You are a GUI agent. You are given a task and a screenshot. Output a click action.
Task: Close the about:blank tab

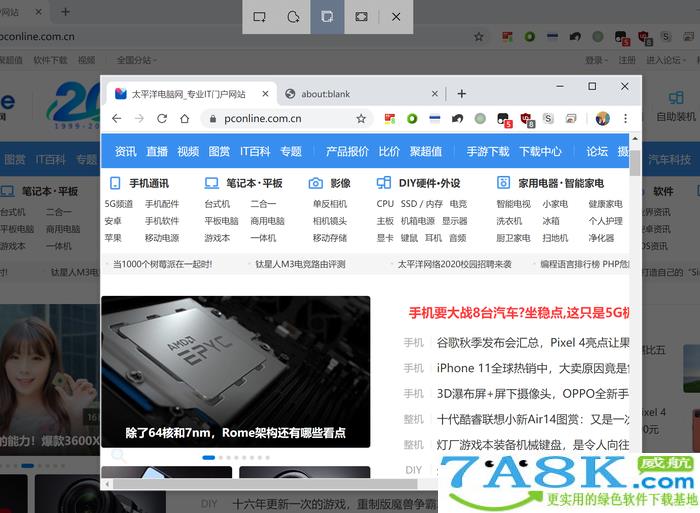pyautogui.click(x=434, y=94)
